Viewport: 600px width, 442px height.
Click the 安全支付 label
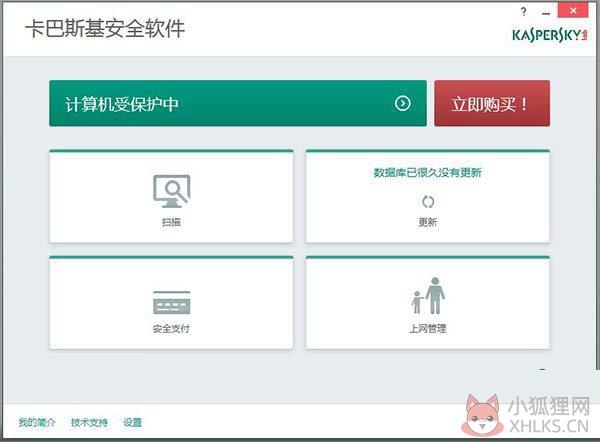point(171,329)
